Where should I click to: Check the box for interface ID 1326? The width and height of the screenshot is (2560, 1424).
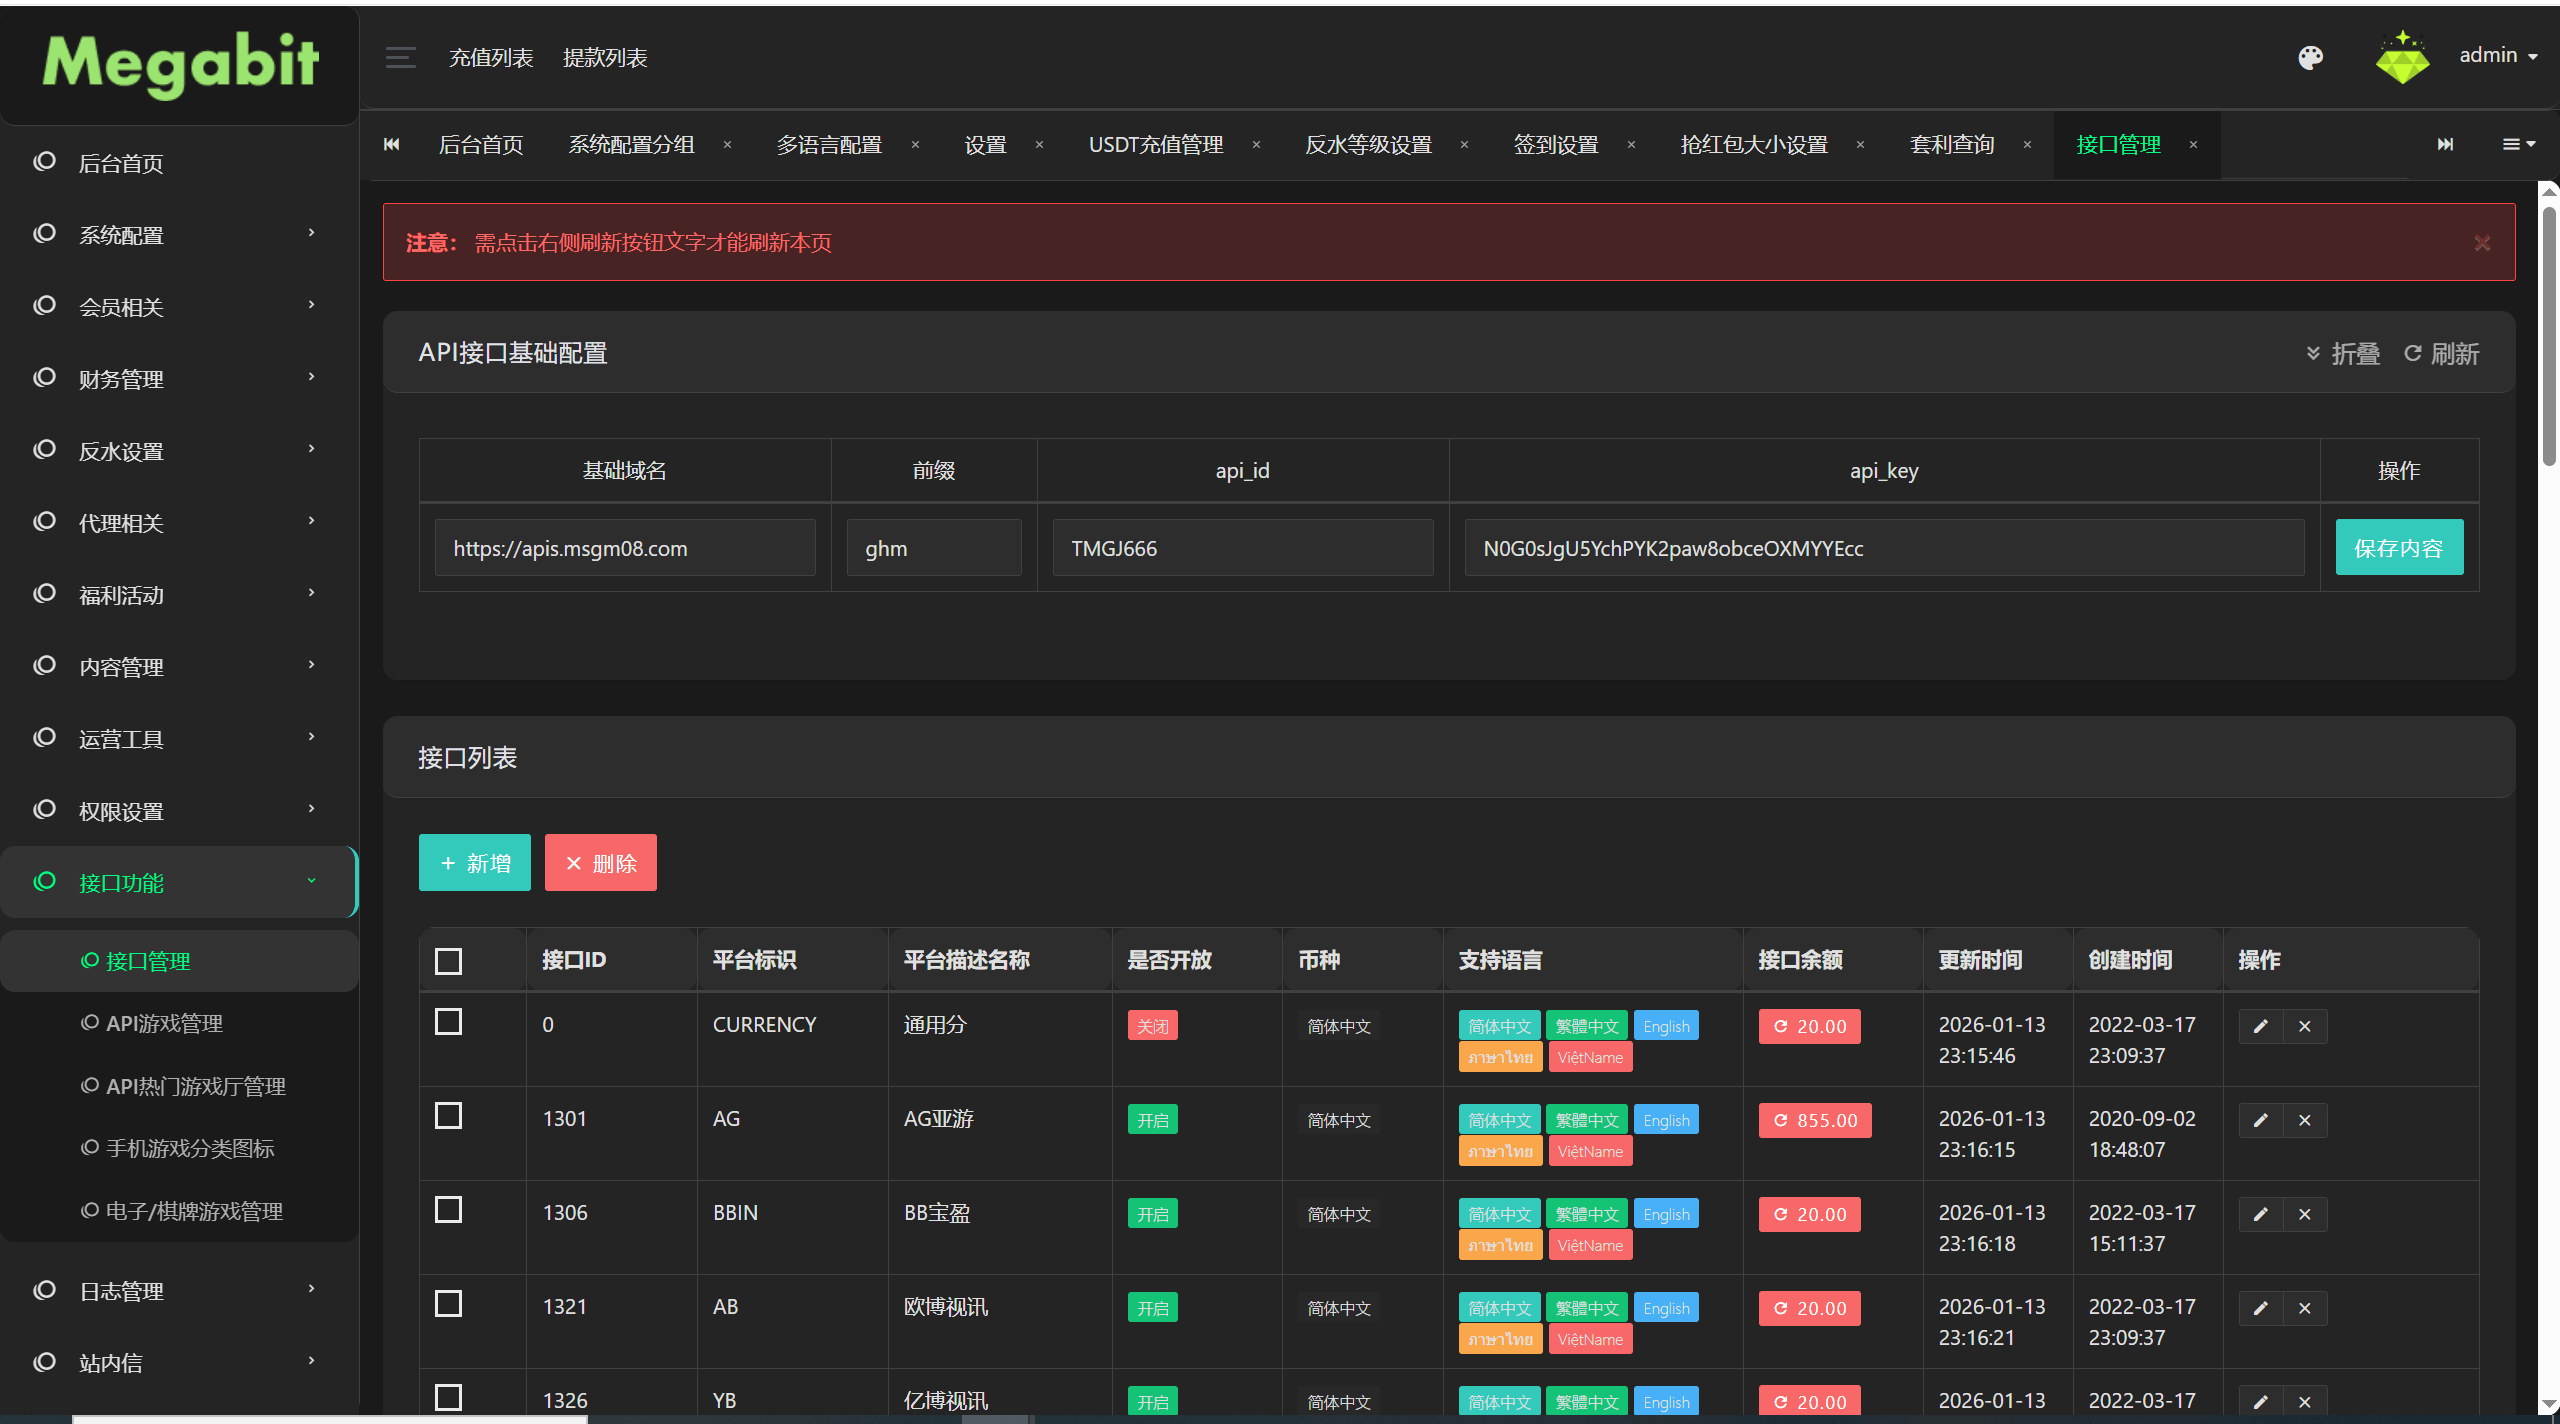[x=448, y=1397]
